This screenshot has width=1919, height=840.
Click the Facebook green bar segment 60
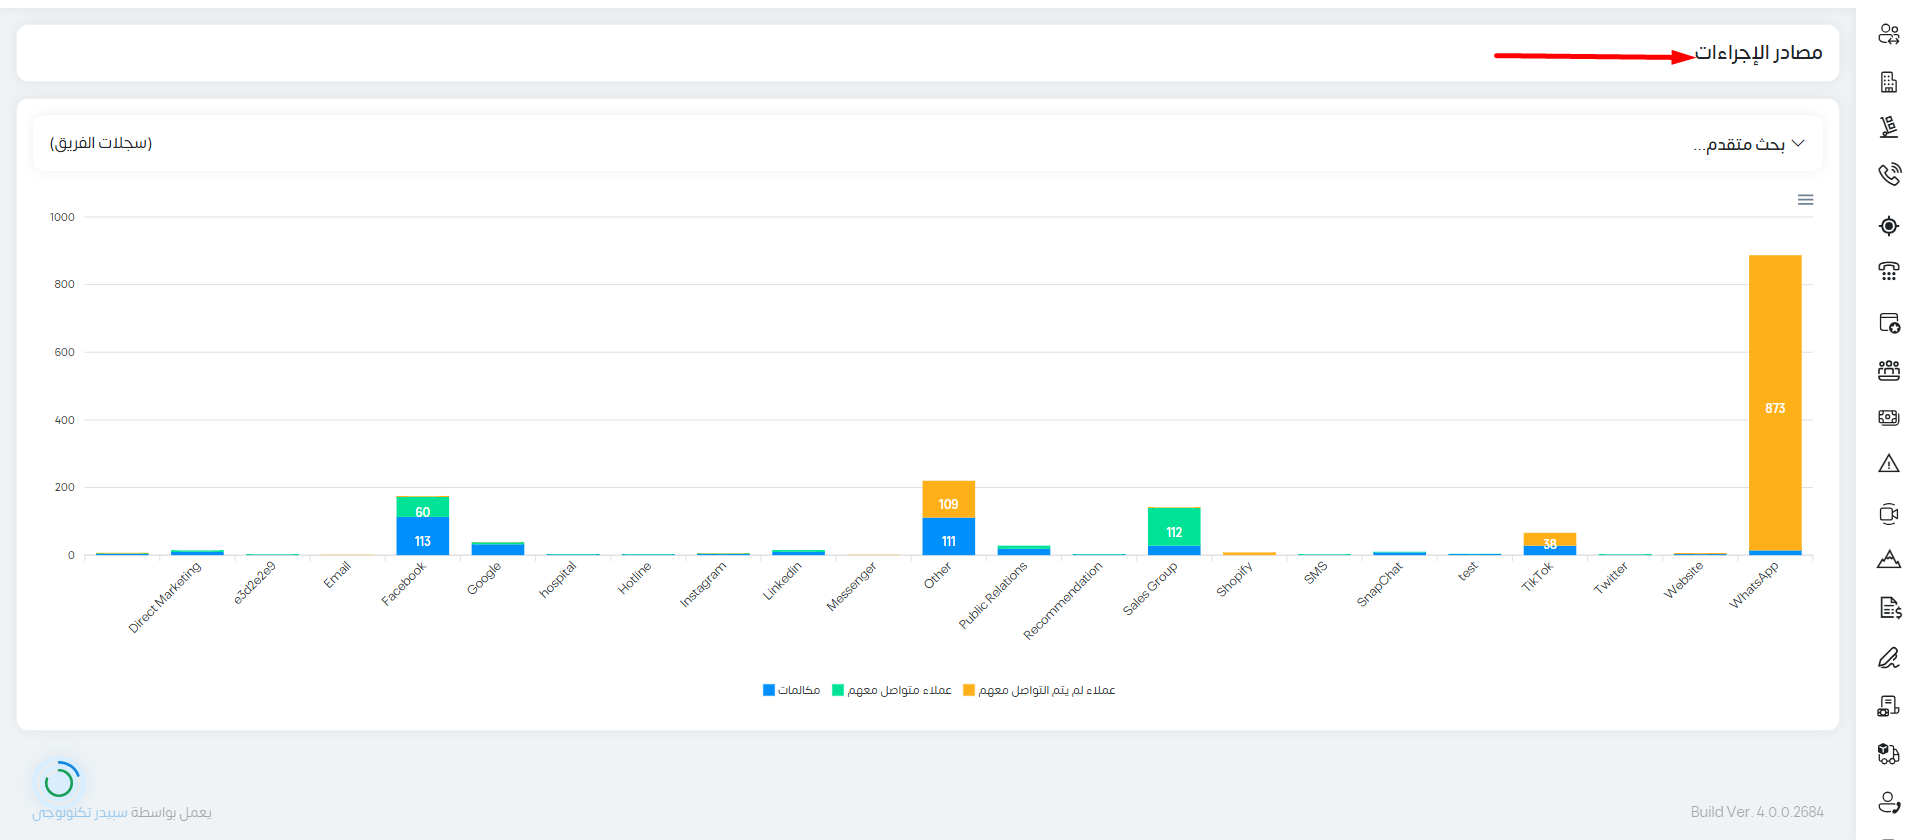point(423,507)
